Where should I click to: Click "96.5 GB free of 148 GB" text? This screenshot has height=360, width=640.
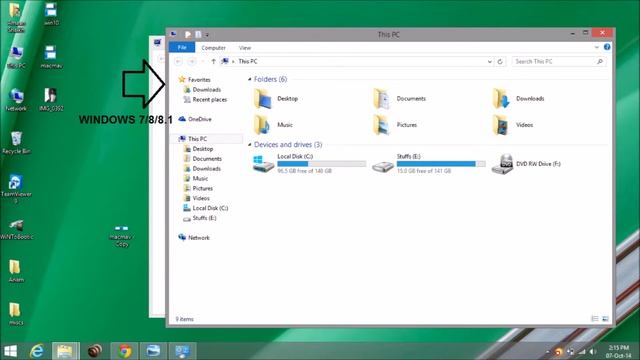coord(304,171)
